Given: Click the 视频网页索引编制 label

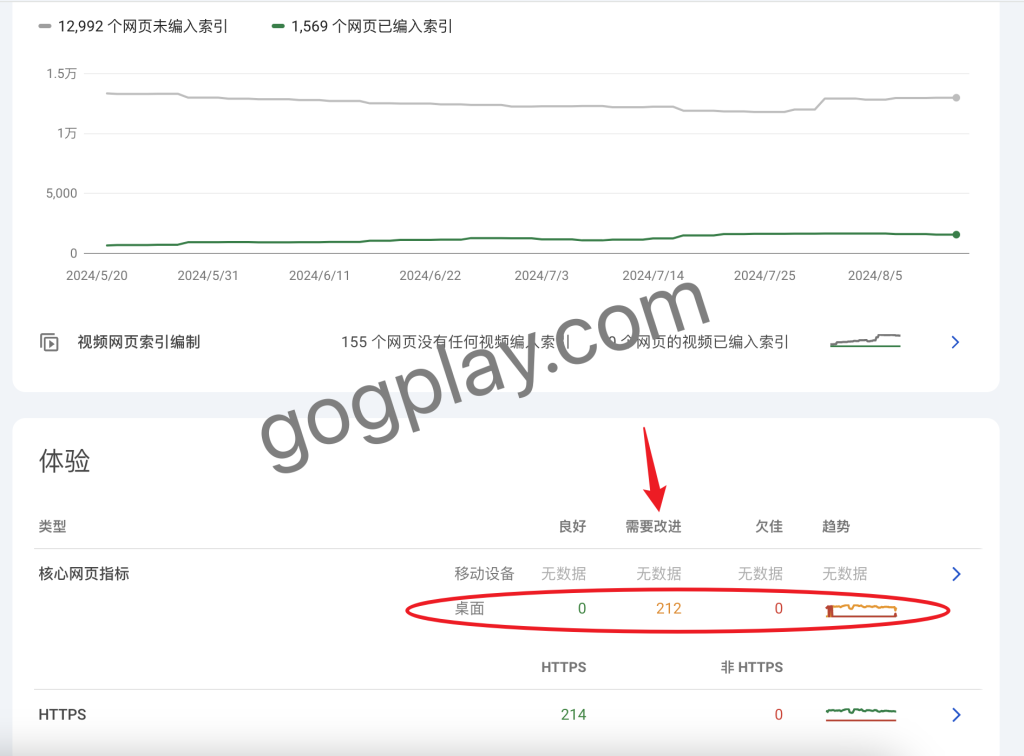Looking at the screenshot, I should [138, 342].
